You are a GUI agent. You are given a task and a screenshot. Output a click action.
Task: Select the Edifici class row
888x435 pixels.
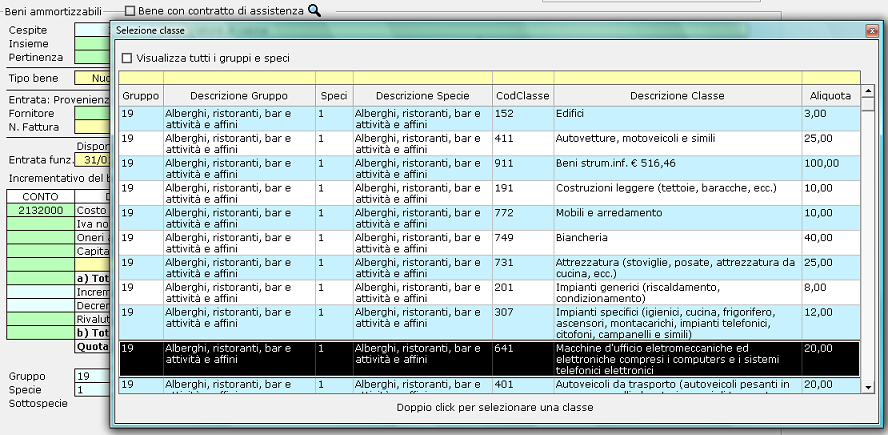pyautogui.click(x=489, y=119)
